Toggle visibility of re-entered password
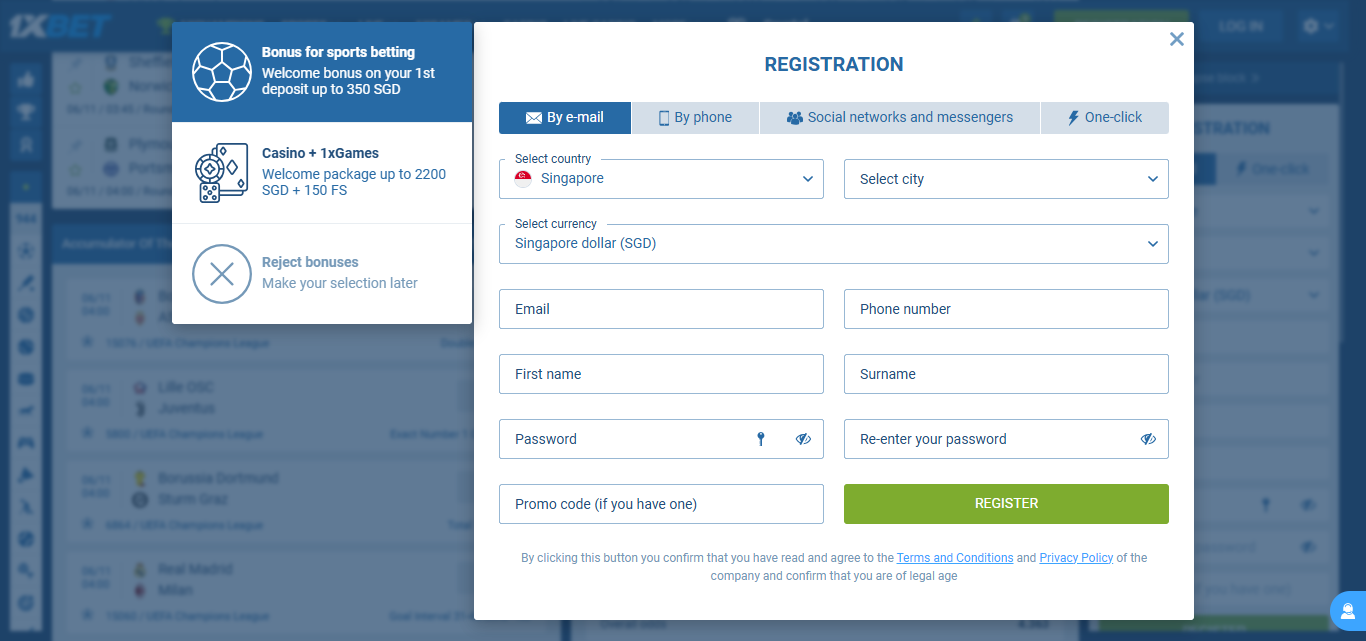Viewport: 1366px width, 641px height. tap(1148, 439)
